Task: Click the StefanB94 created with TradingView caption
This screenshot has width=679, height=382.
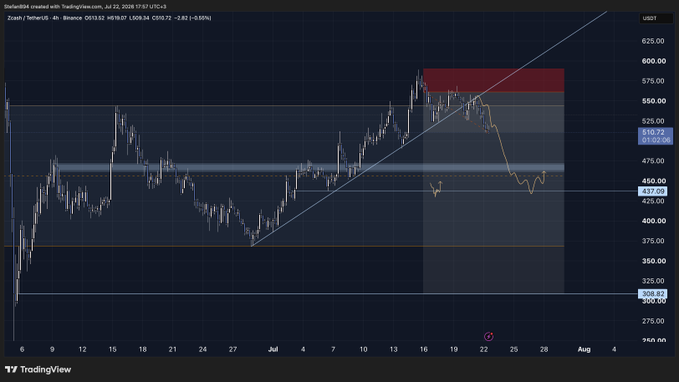Action: pos(85,6)
